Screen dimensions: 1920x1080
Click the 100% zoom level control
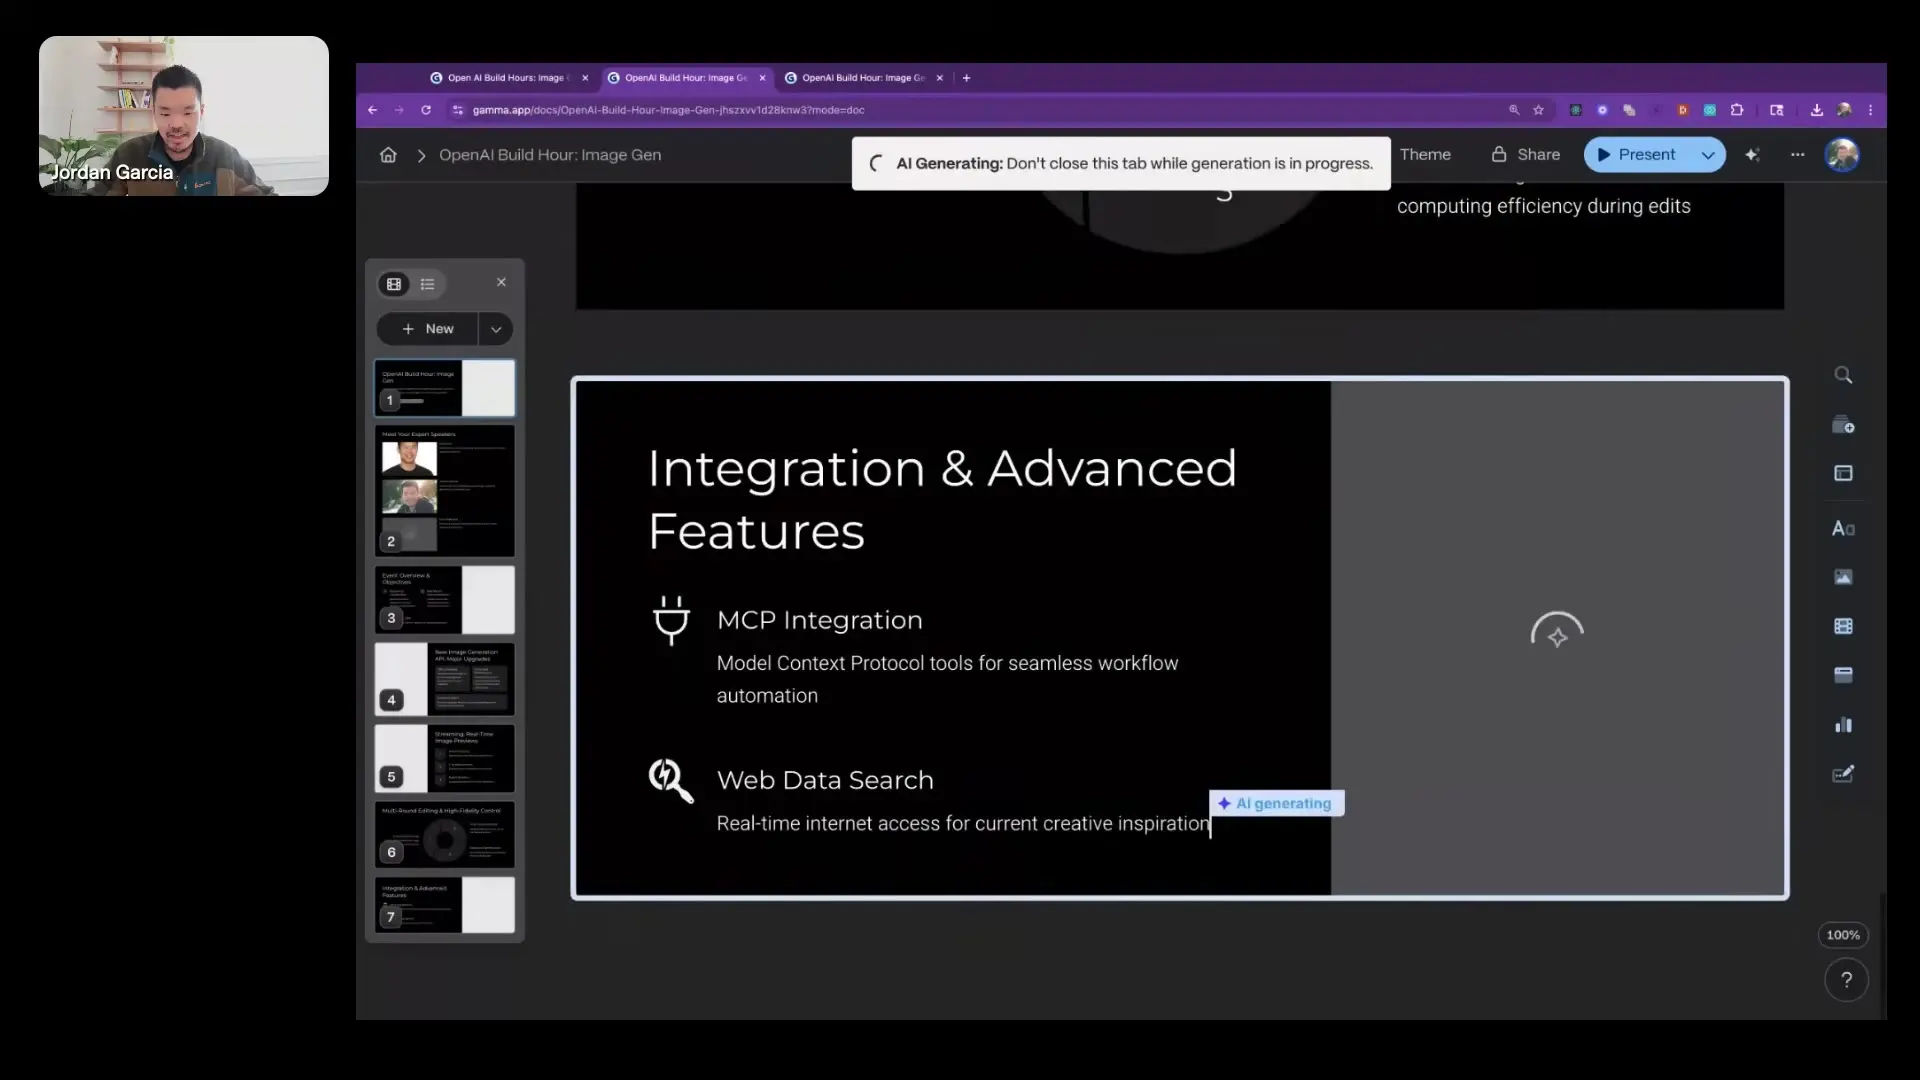click(x=1842, y=935)
